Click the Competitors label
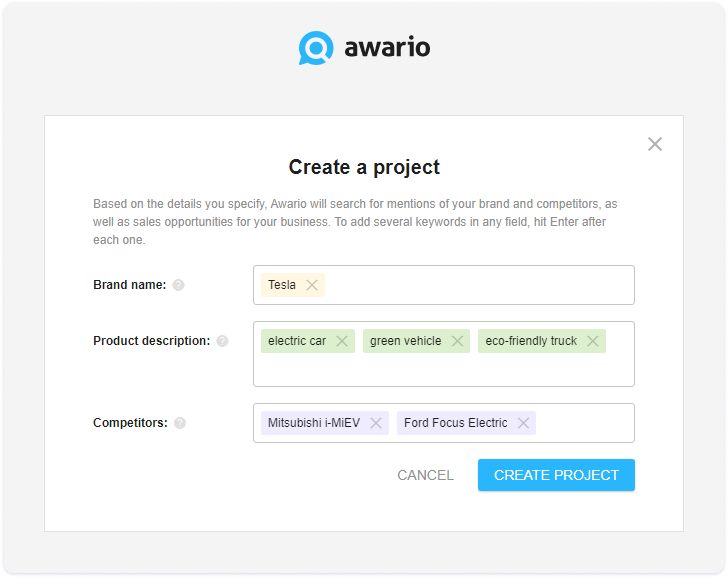 tap(130, 423)
